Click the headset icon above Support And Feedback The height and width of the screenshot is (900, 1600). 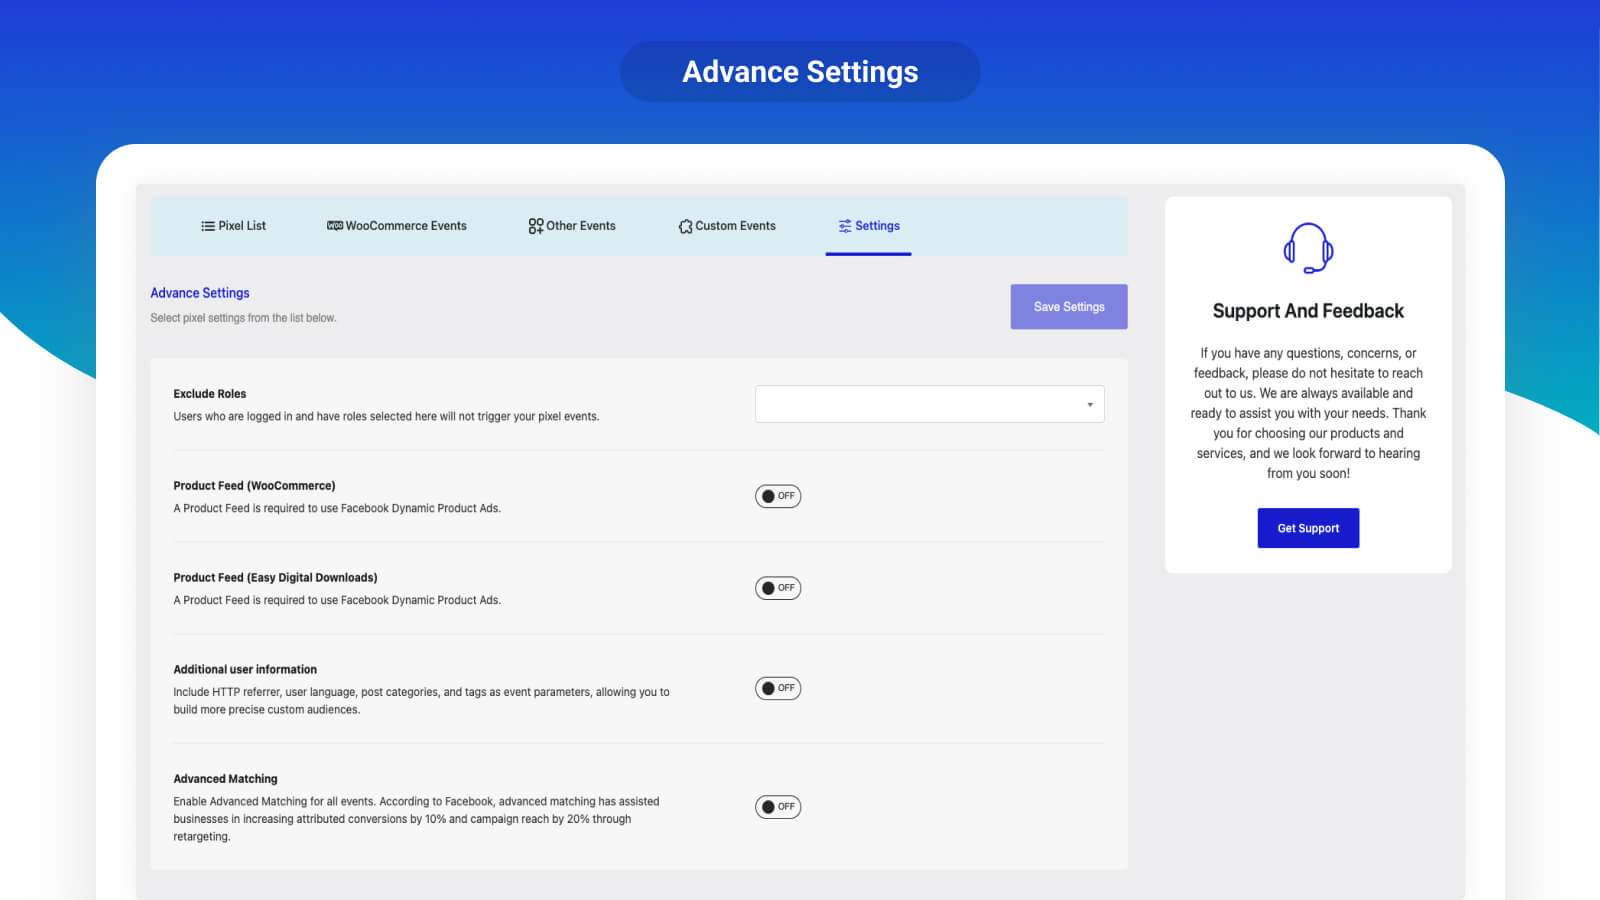point(1308,248)
